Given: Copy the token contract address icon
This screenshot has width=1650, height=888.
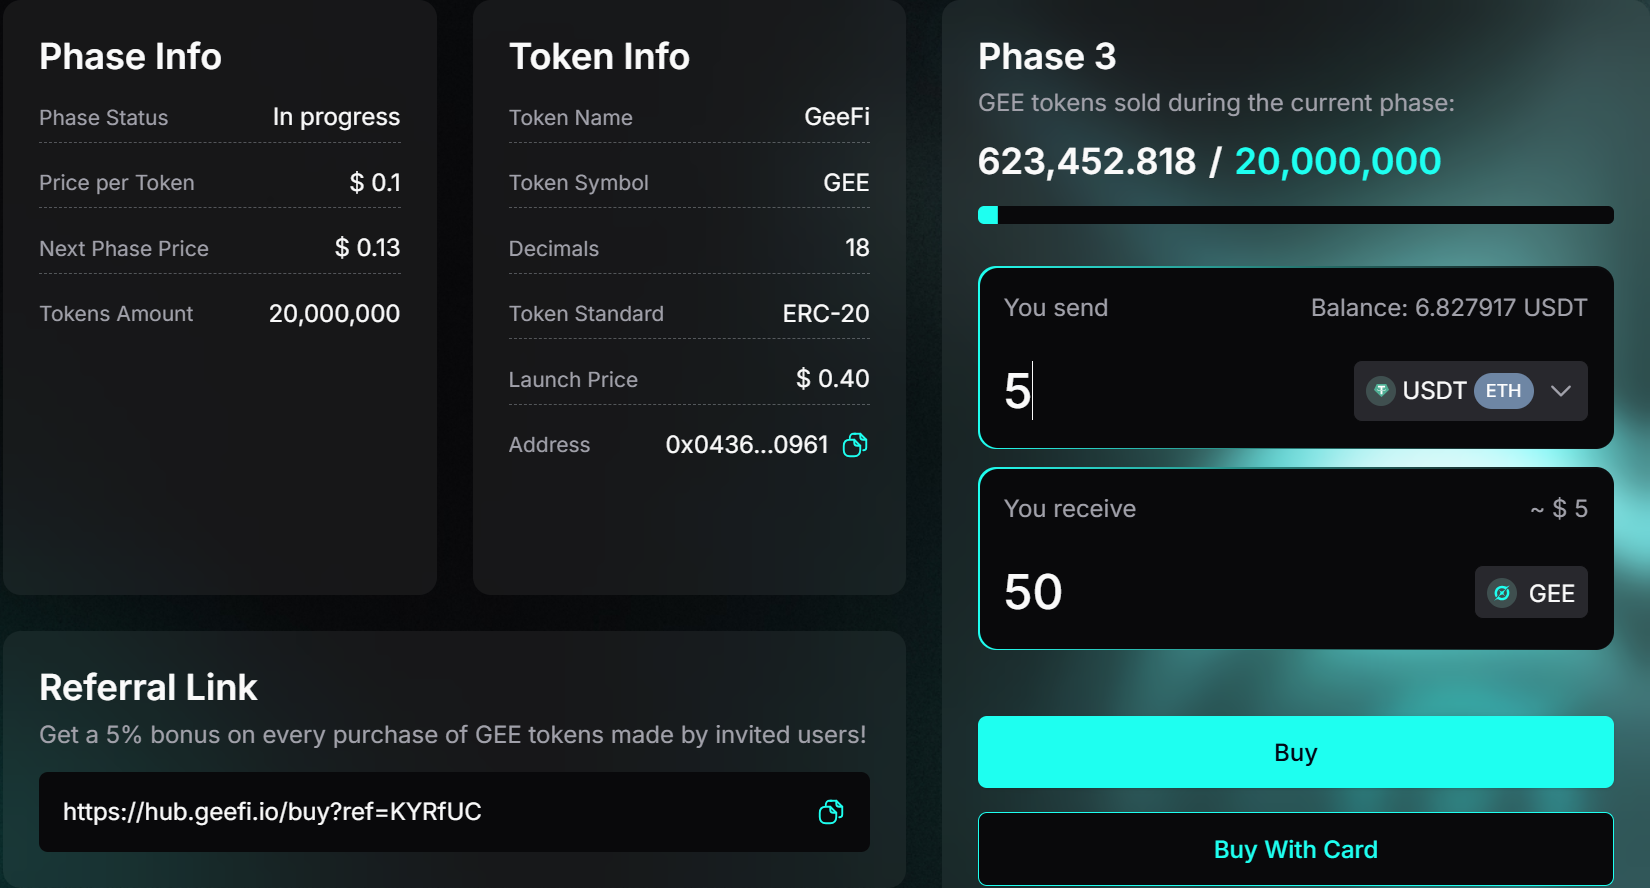Looking at the screenshot, I should point(855,445).
